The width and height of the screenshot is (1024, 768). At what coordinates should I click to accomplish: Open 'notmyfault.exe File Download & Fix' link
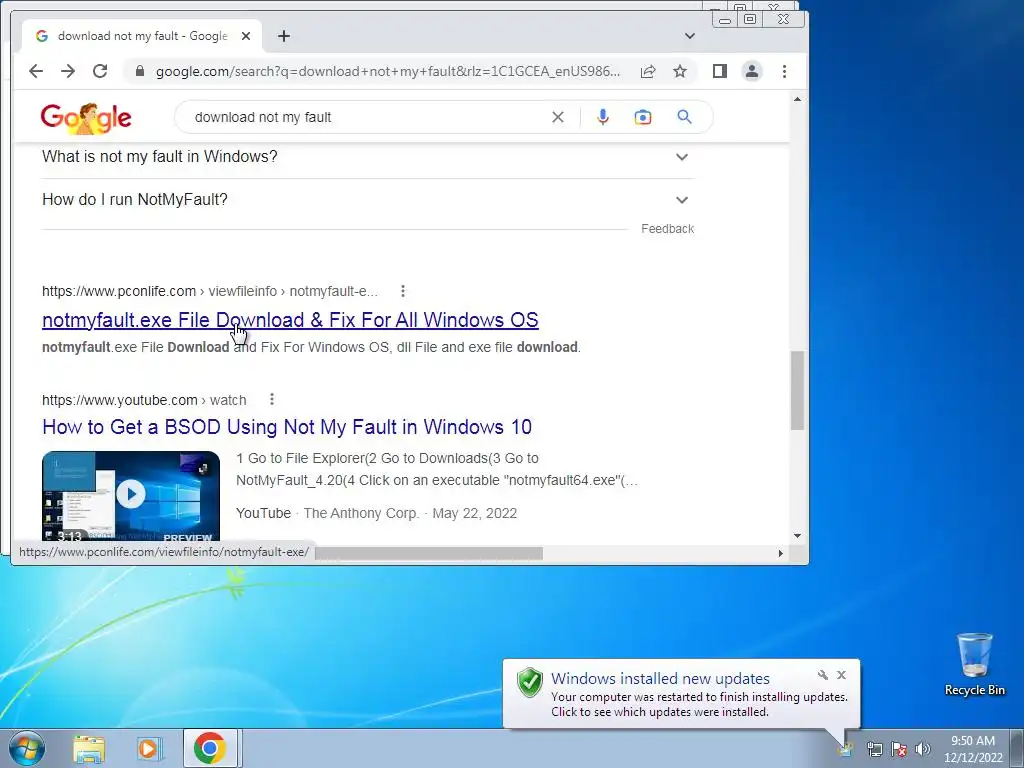pyautogui.click(x=290, y=320)
